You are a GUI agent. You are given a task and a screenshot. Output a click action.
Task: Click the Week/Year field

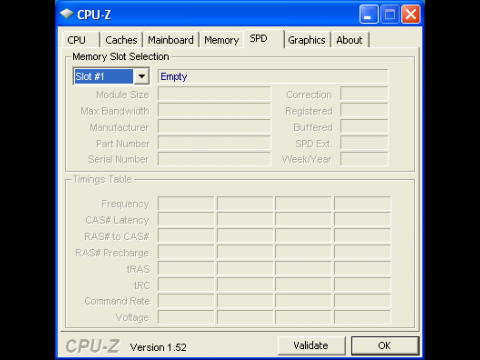point(364,159)
